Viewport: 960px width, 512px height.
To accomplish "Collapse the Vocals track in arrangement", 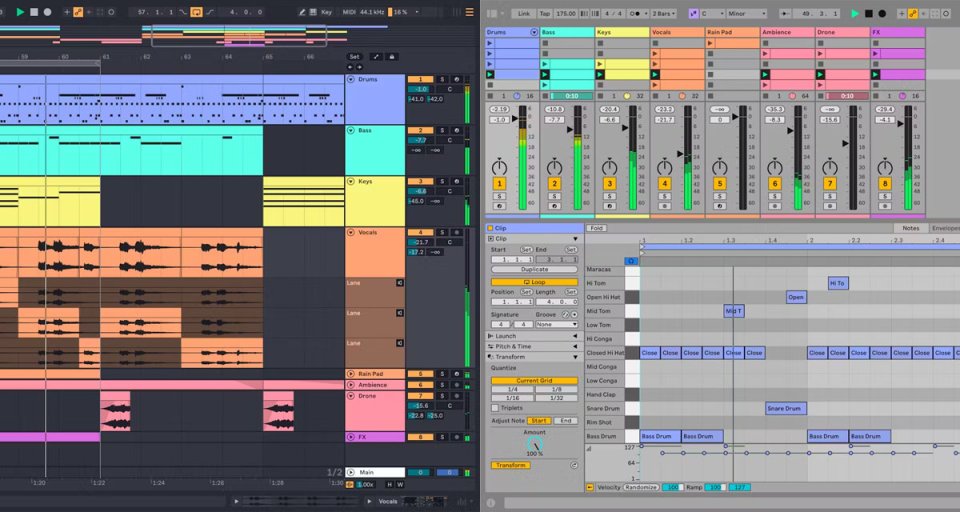I will (x=351, y=233).
